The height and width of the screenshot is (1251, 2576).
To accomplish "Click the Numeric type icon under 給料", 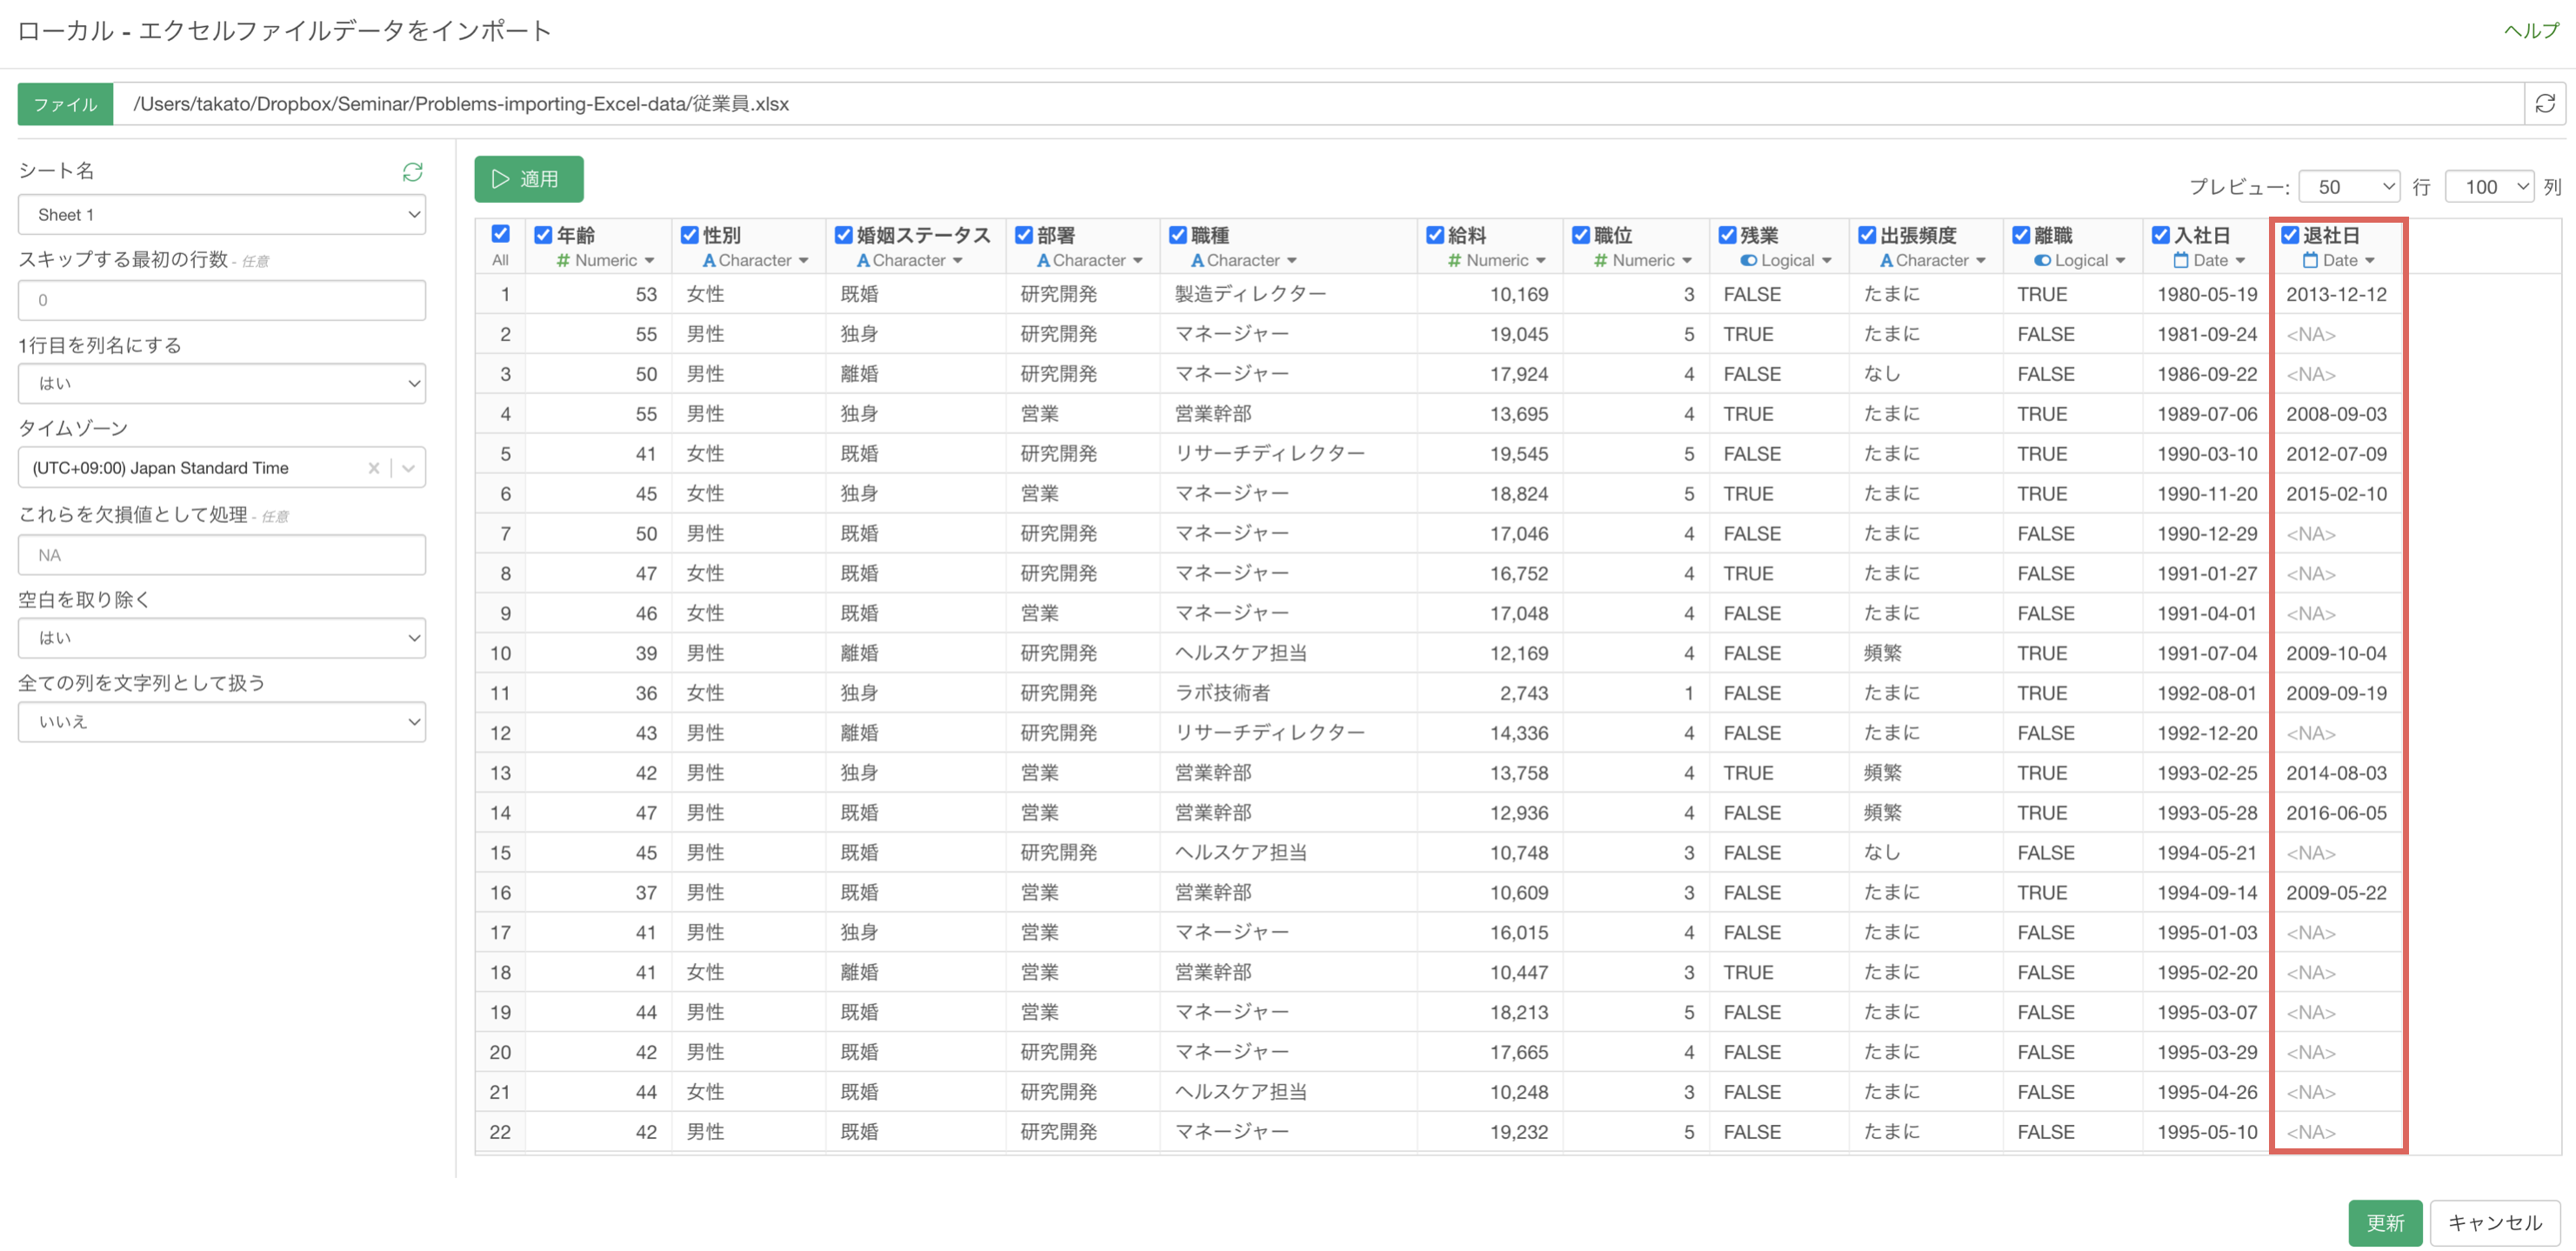I will click(1454, 260).
